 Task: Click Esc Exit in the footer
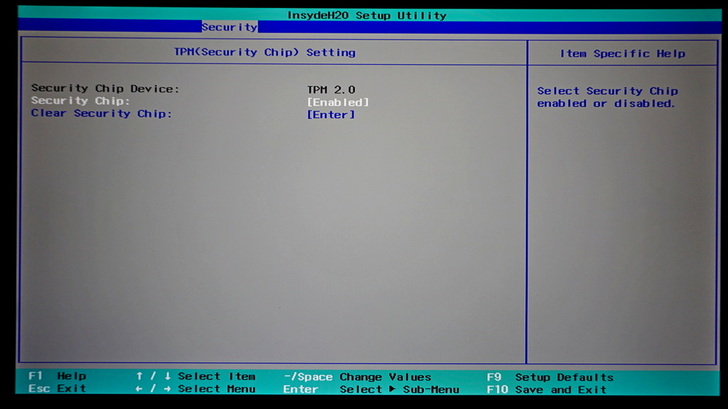coord(57,388)
